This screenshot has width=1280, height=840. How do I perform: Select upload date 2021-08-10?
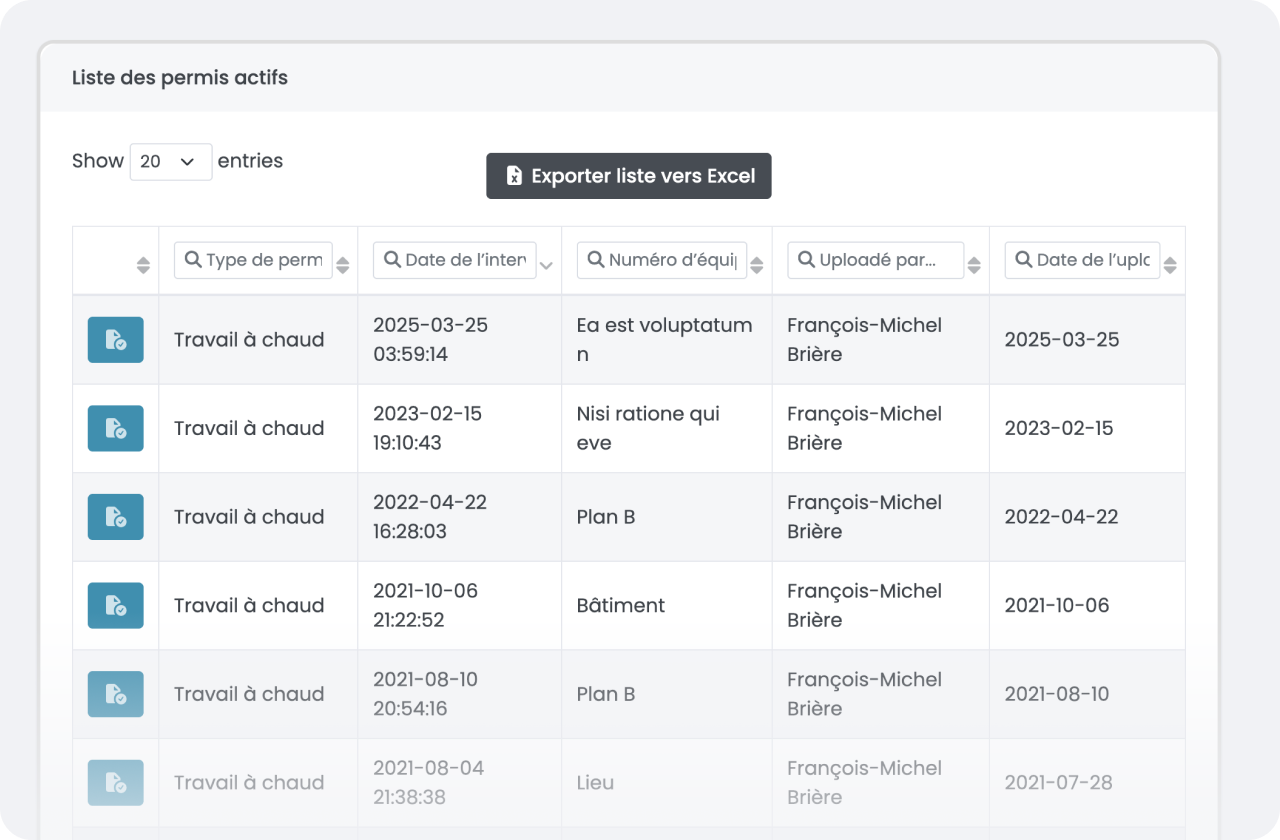pyautogui.click(x=1057, y=694)
